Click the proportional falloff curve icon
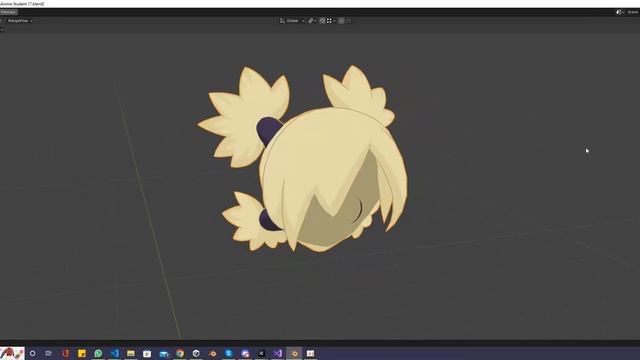 tap(349, 20)
